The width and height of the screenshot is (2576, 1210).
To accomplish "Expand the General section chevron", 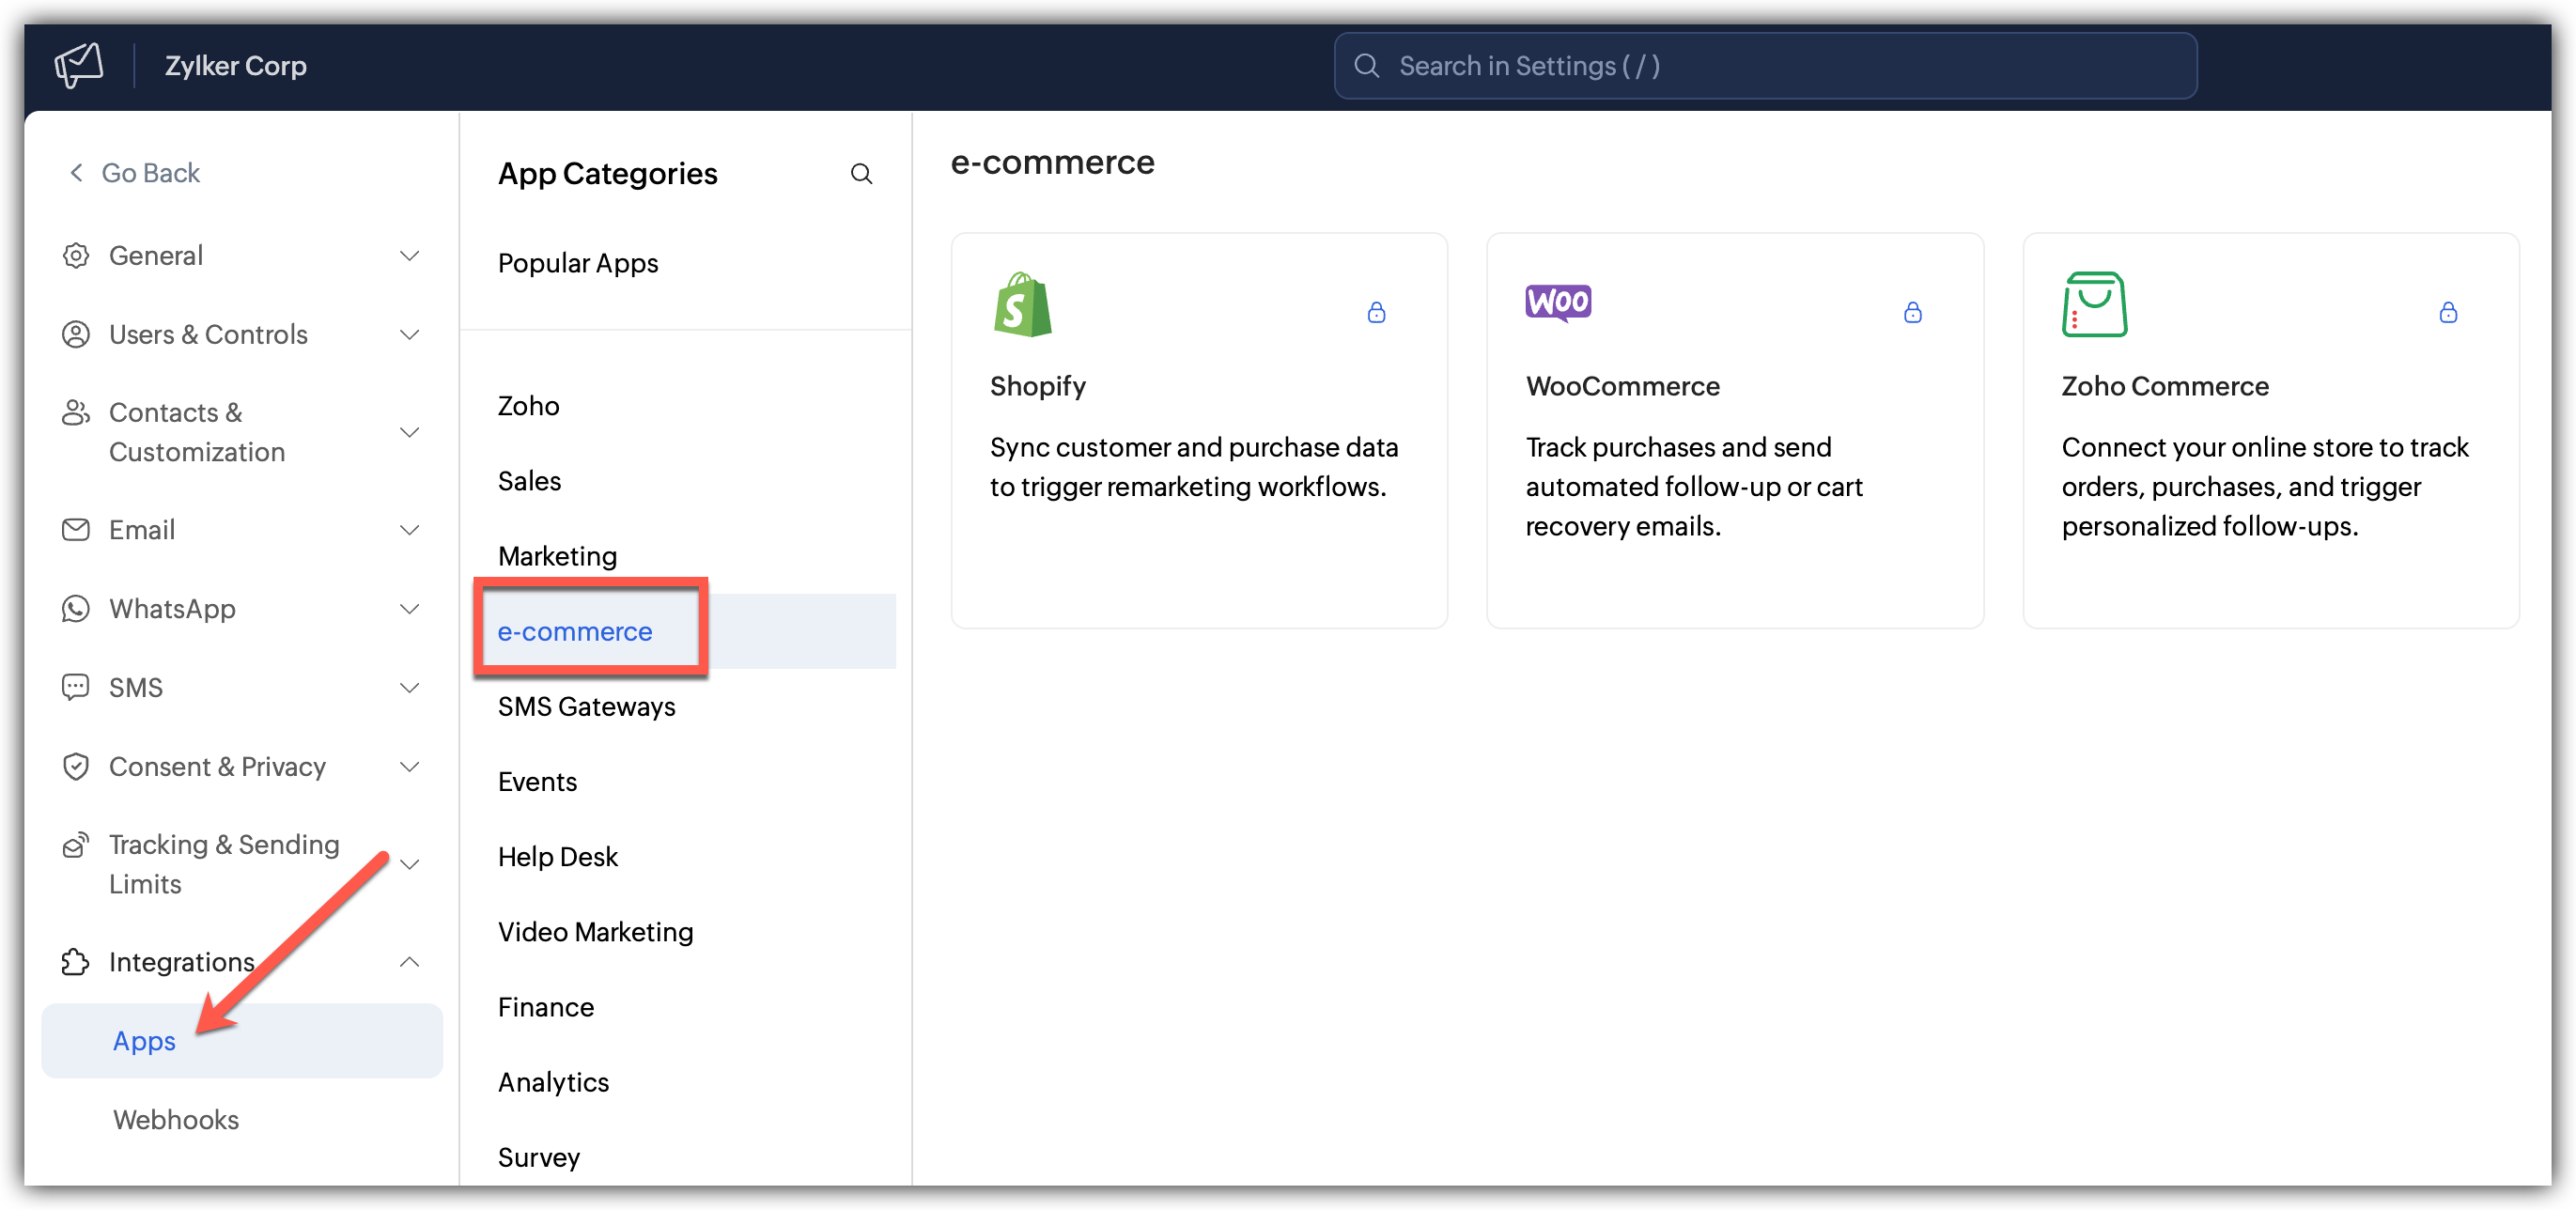I will coord(409,256).
